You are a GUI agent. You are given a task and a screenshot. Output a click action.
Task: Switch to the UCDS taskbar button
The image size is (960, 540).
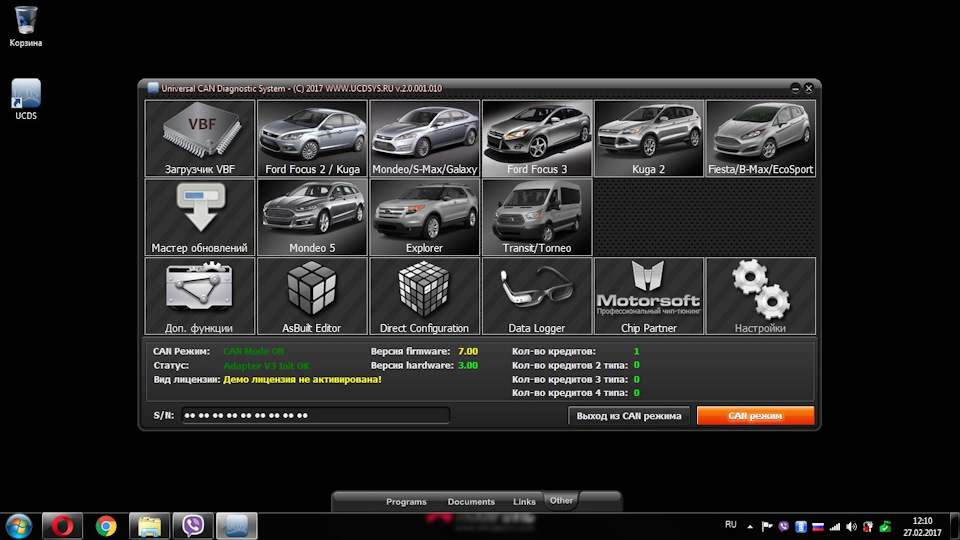tap(236, 526)
